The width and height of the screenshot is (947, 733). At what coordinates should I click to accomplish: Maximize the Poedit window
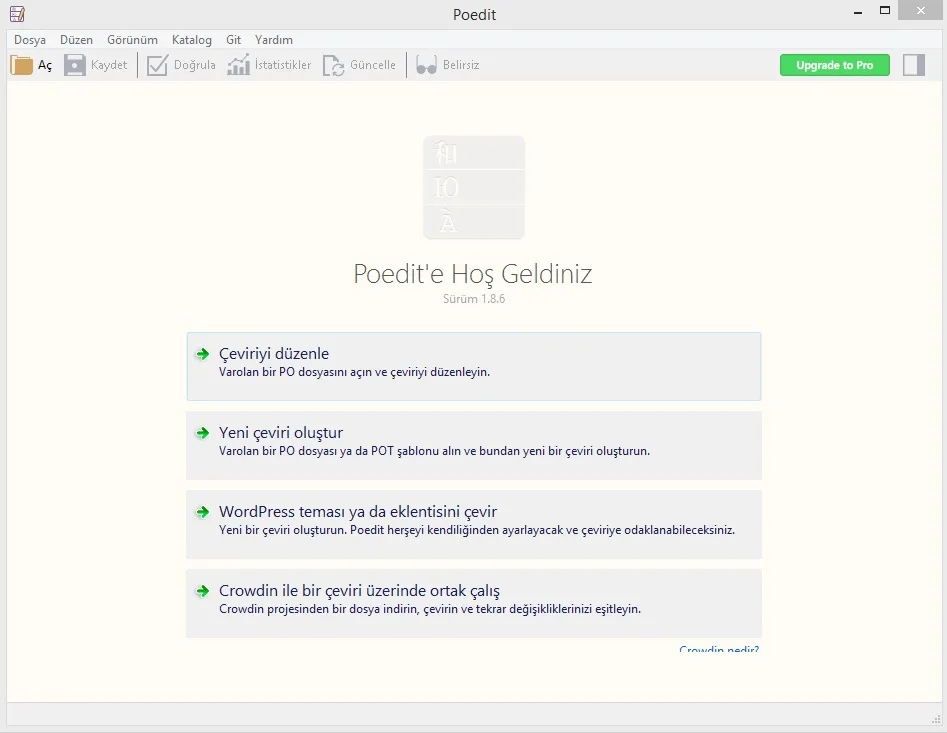[885, 10]
